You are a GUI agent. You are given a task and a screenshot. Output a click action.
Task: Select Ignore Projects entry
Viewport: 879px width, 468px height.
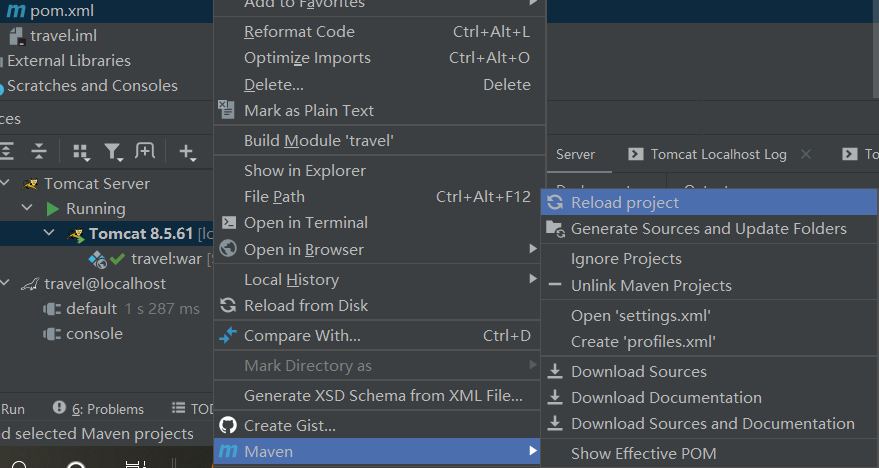click(709, 259)
